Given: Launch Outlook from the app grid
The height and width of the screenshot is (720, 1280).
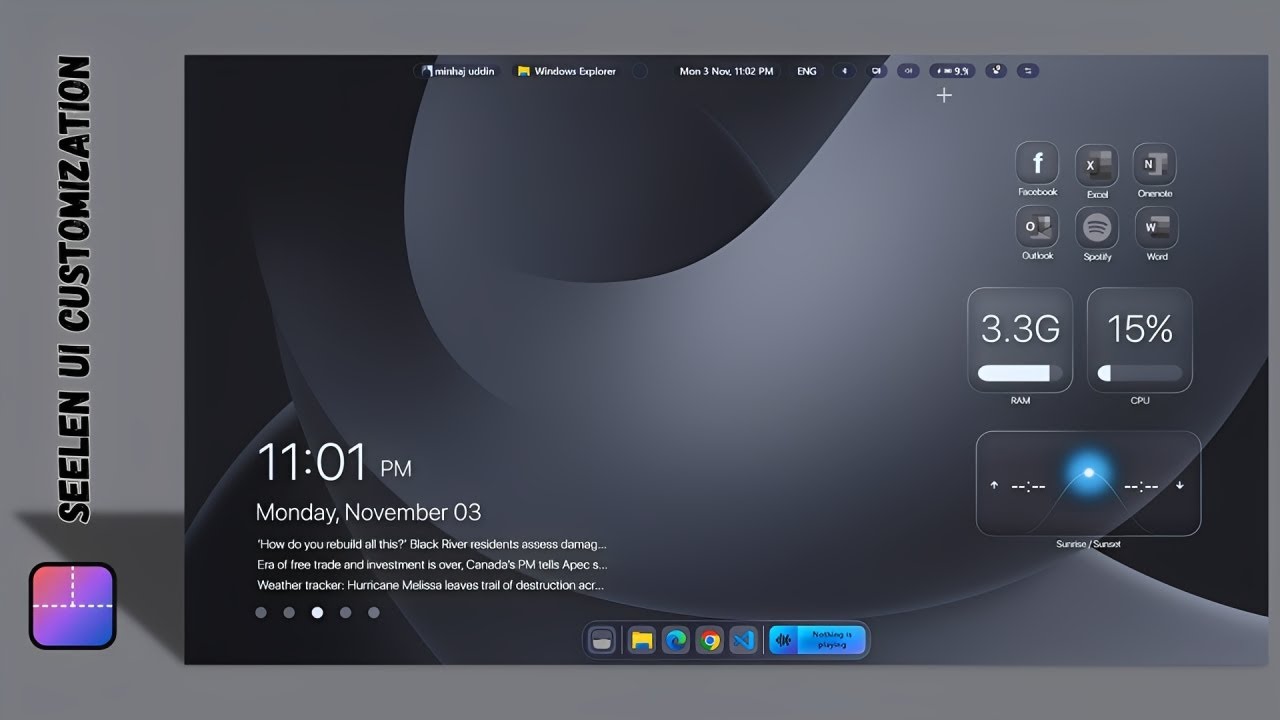Looking at the screenshot, I should (1037, 228).
